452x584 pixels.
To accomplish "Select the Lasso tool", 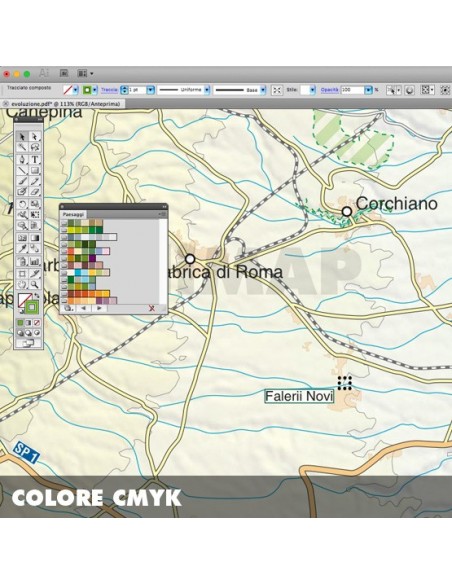I will 35,147.
